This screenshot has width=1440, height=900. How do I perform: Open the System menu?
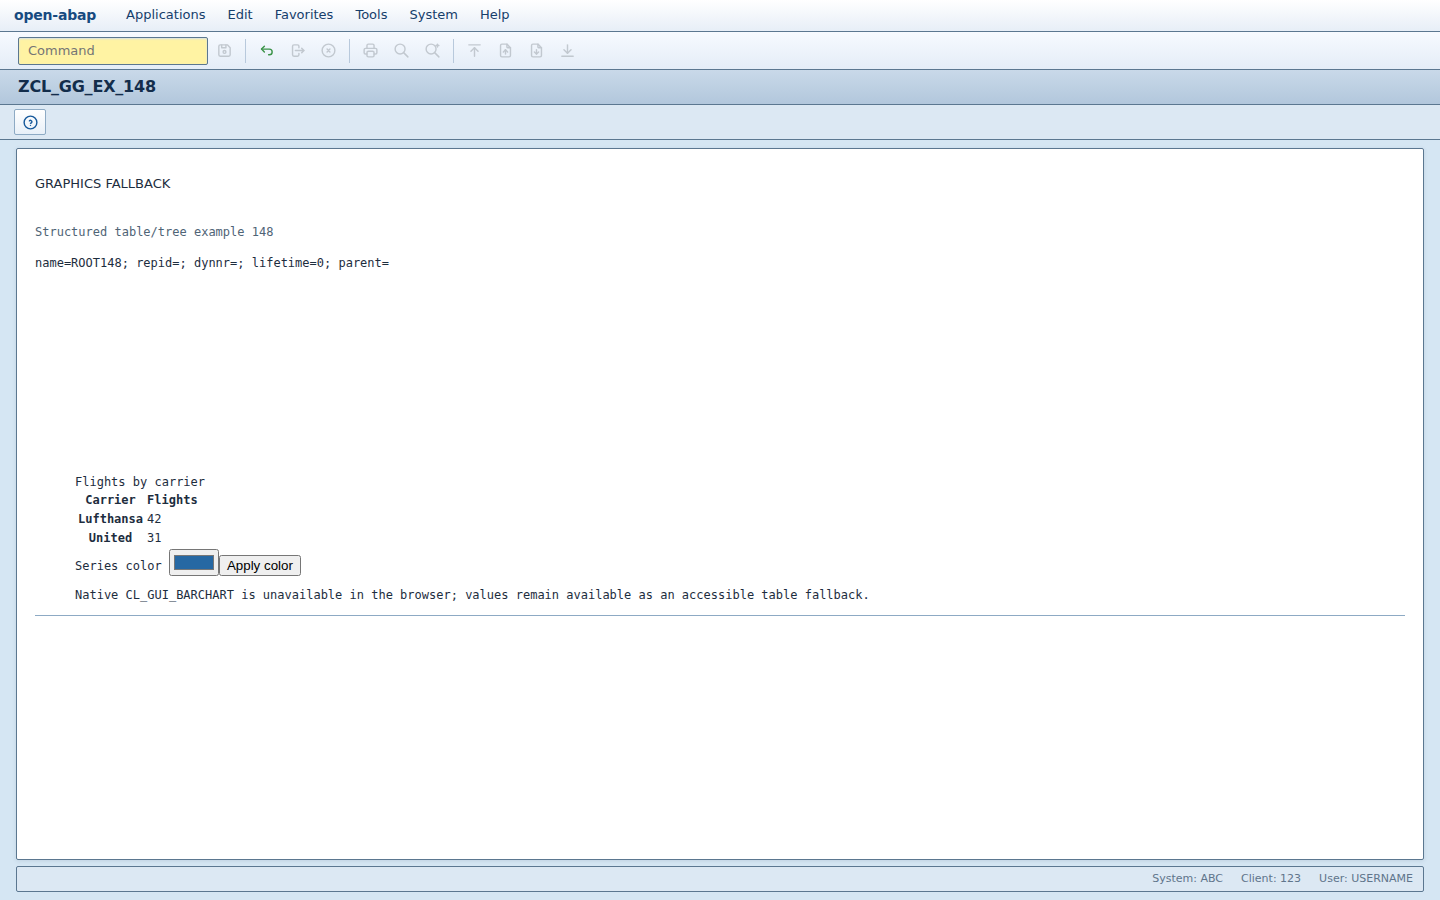pos(433,15)
